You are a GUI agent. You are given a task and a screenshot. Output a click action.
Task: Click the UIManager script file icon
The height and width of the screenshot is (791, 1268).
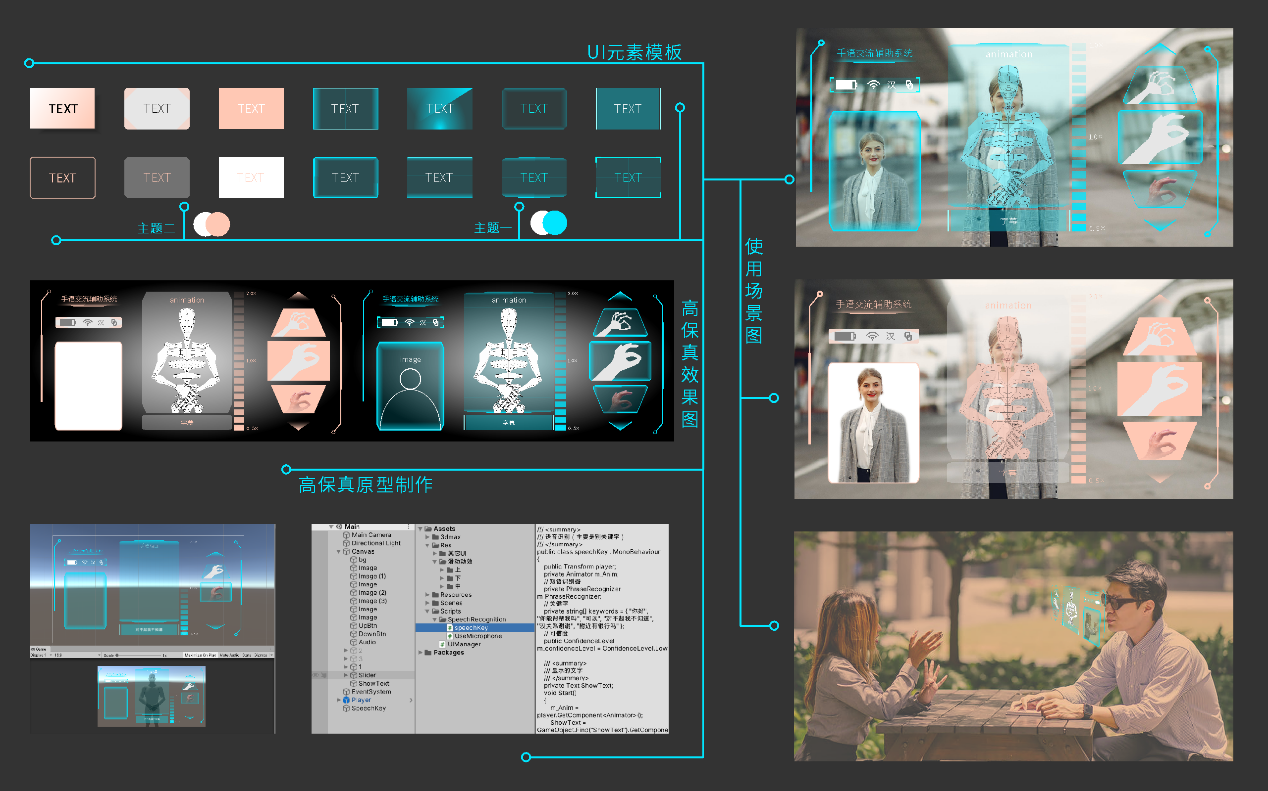tap(441, 644)
